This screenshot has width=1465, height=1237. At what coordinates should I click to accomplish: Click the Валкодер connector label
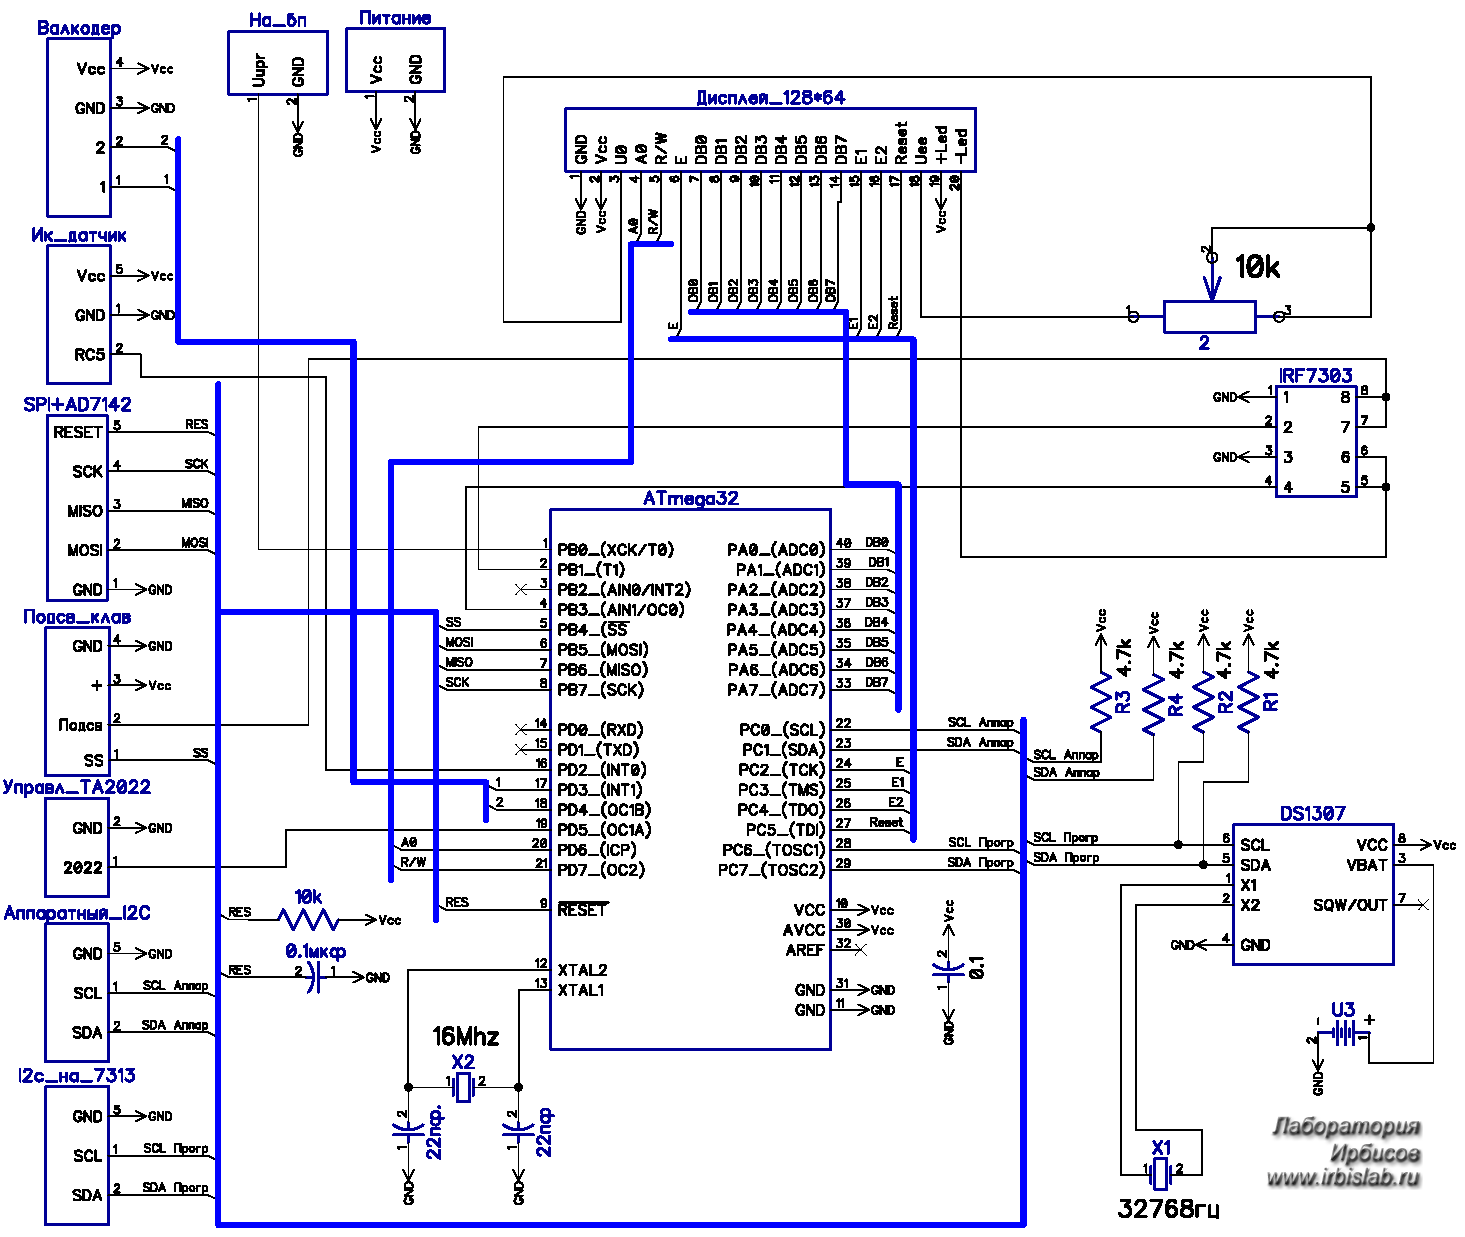(x=79, y=28)
